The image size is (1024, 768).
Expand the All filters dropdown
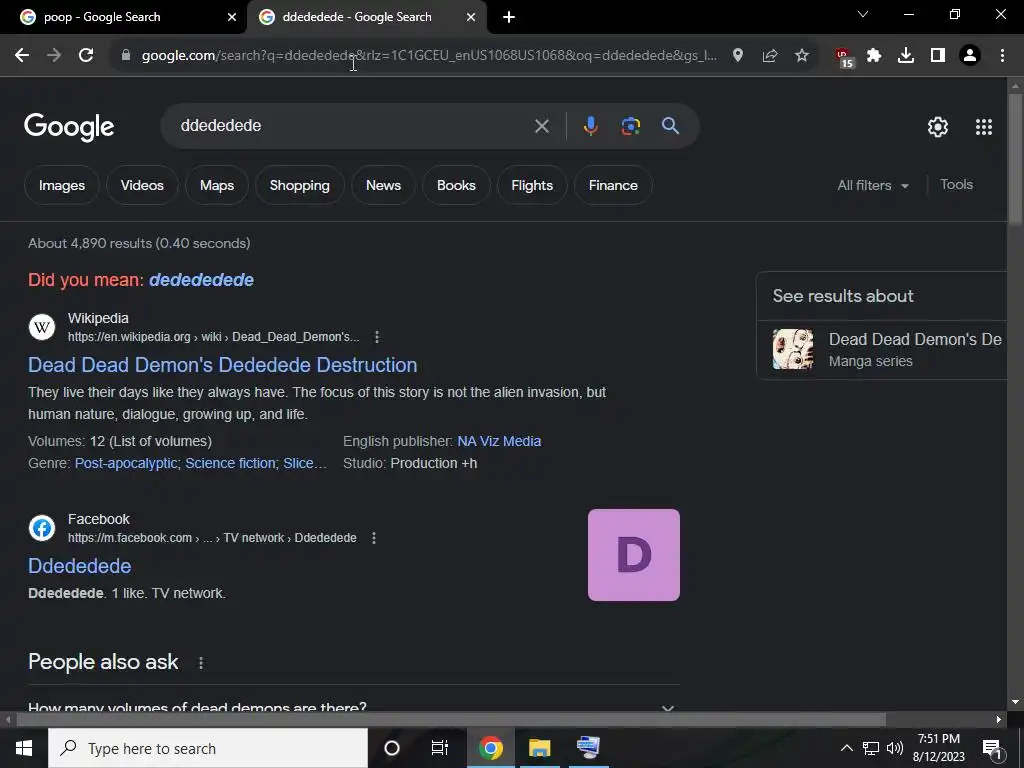(873, 185)
